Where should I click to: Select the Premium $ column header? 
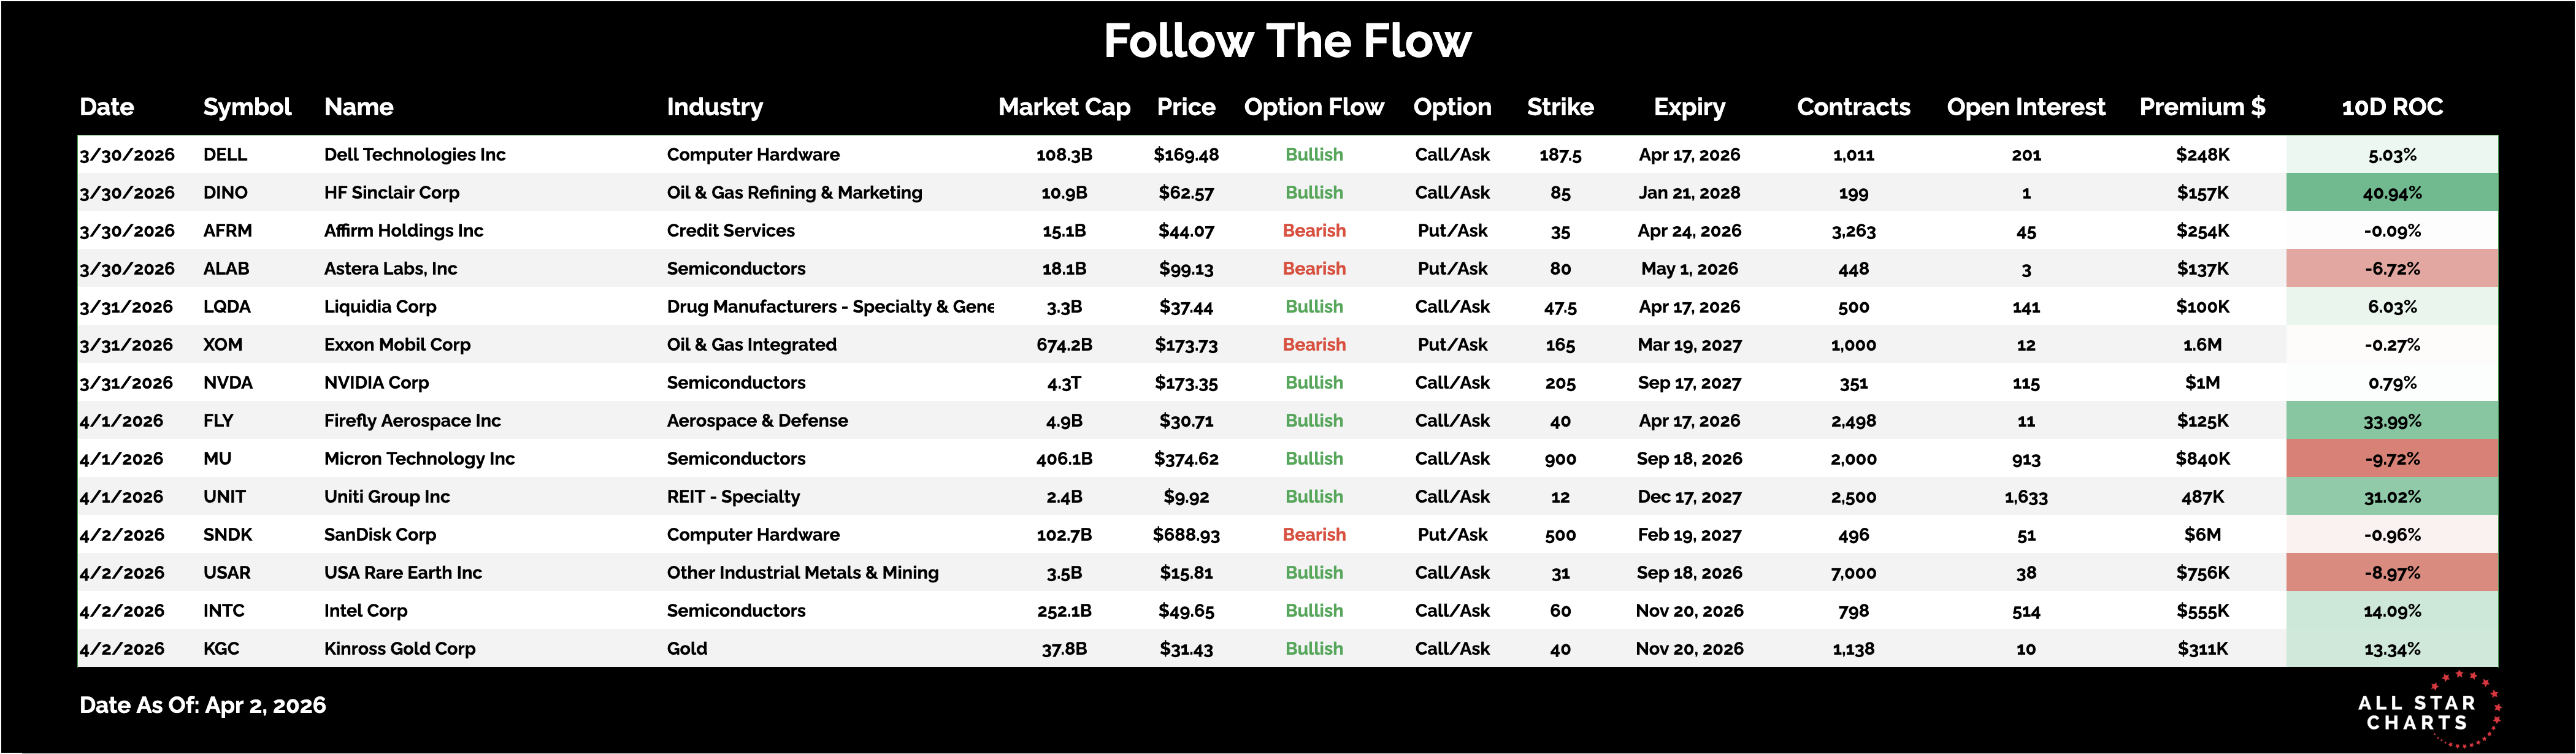point(2202,107)
